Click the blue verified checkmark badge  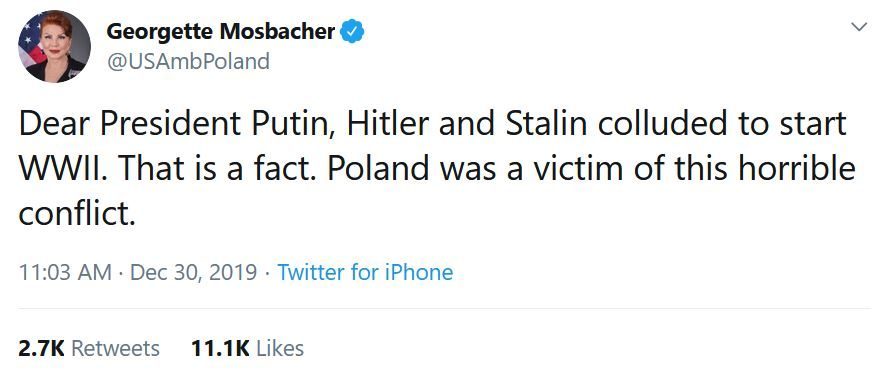[x=352, y=32]
